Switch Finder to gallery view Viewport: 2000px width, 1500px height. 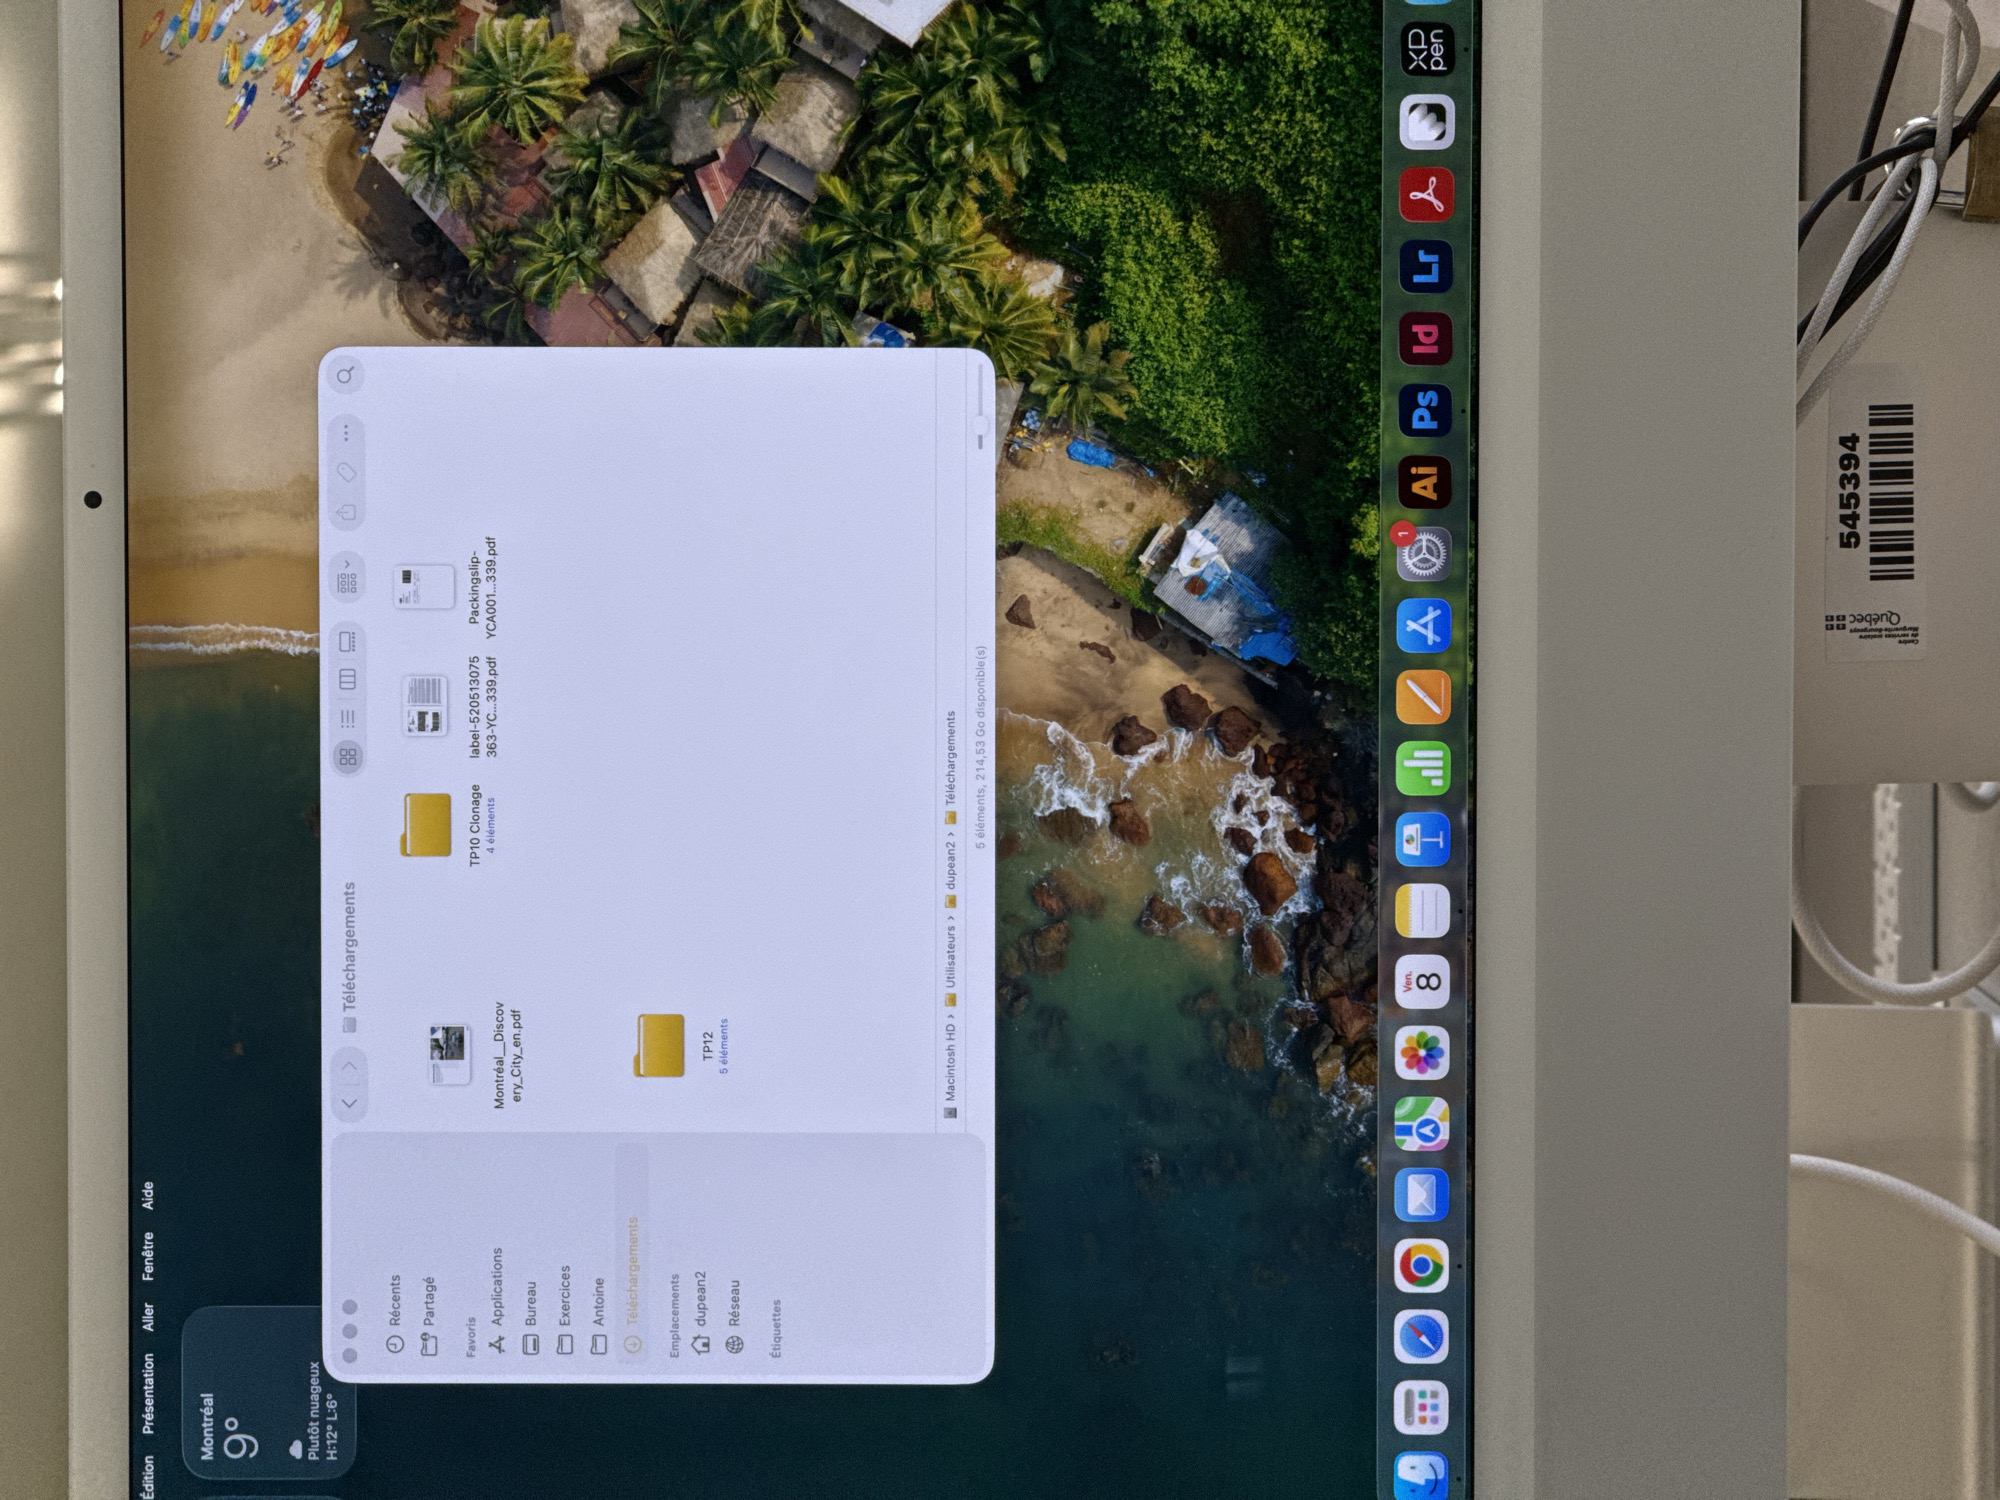point(347,641)
